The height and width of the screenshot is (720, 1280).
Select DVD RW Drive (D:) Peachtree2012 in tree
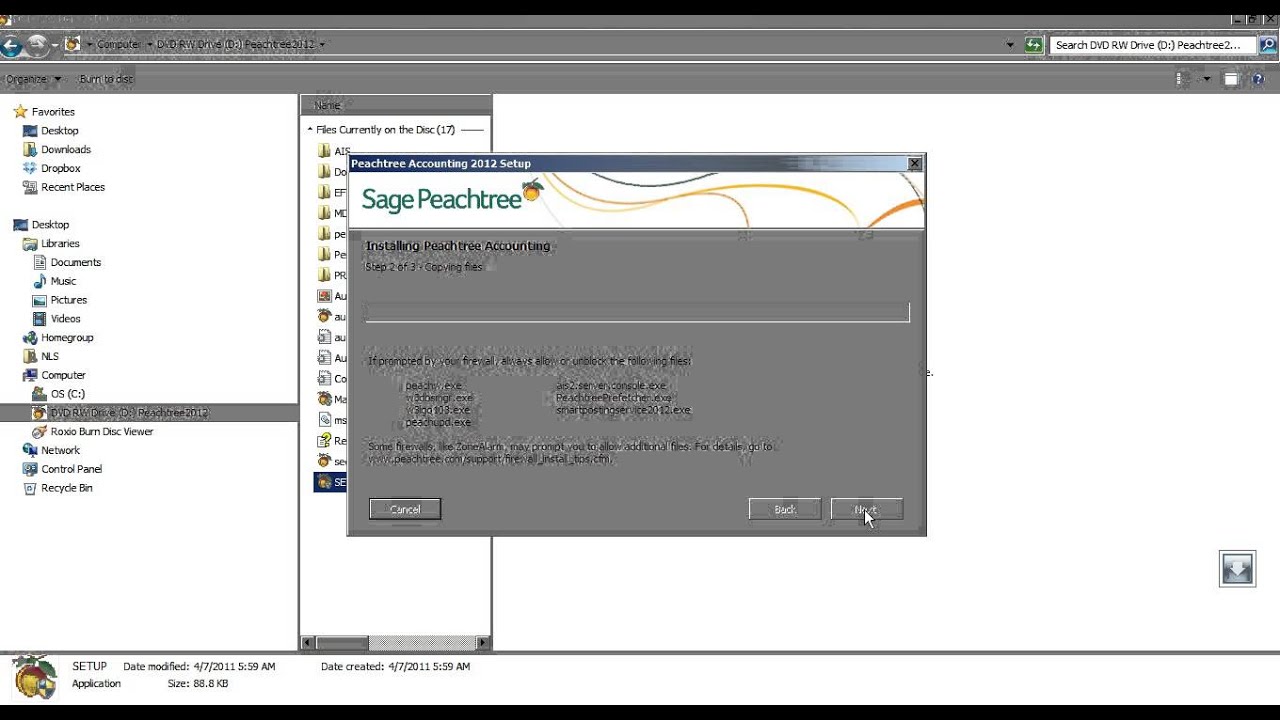130,413
